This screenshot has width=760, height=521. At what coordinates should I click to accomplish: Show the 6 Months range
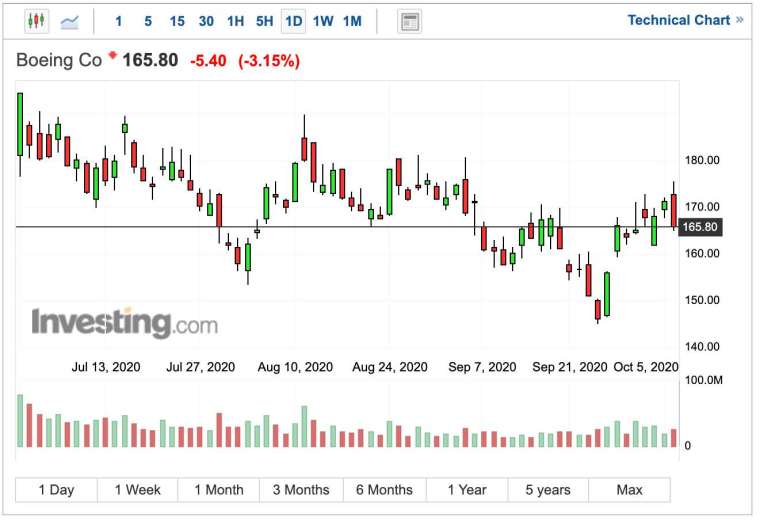click(384, 490)
